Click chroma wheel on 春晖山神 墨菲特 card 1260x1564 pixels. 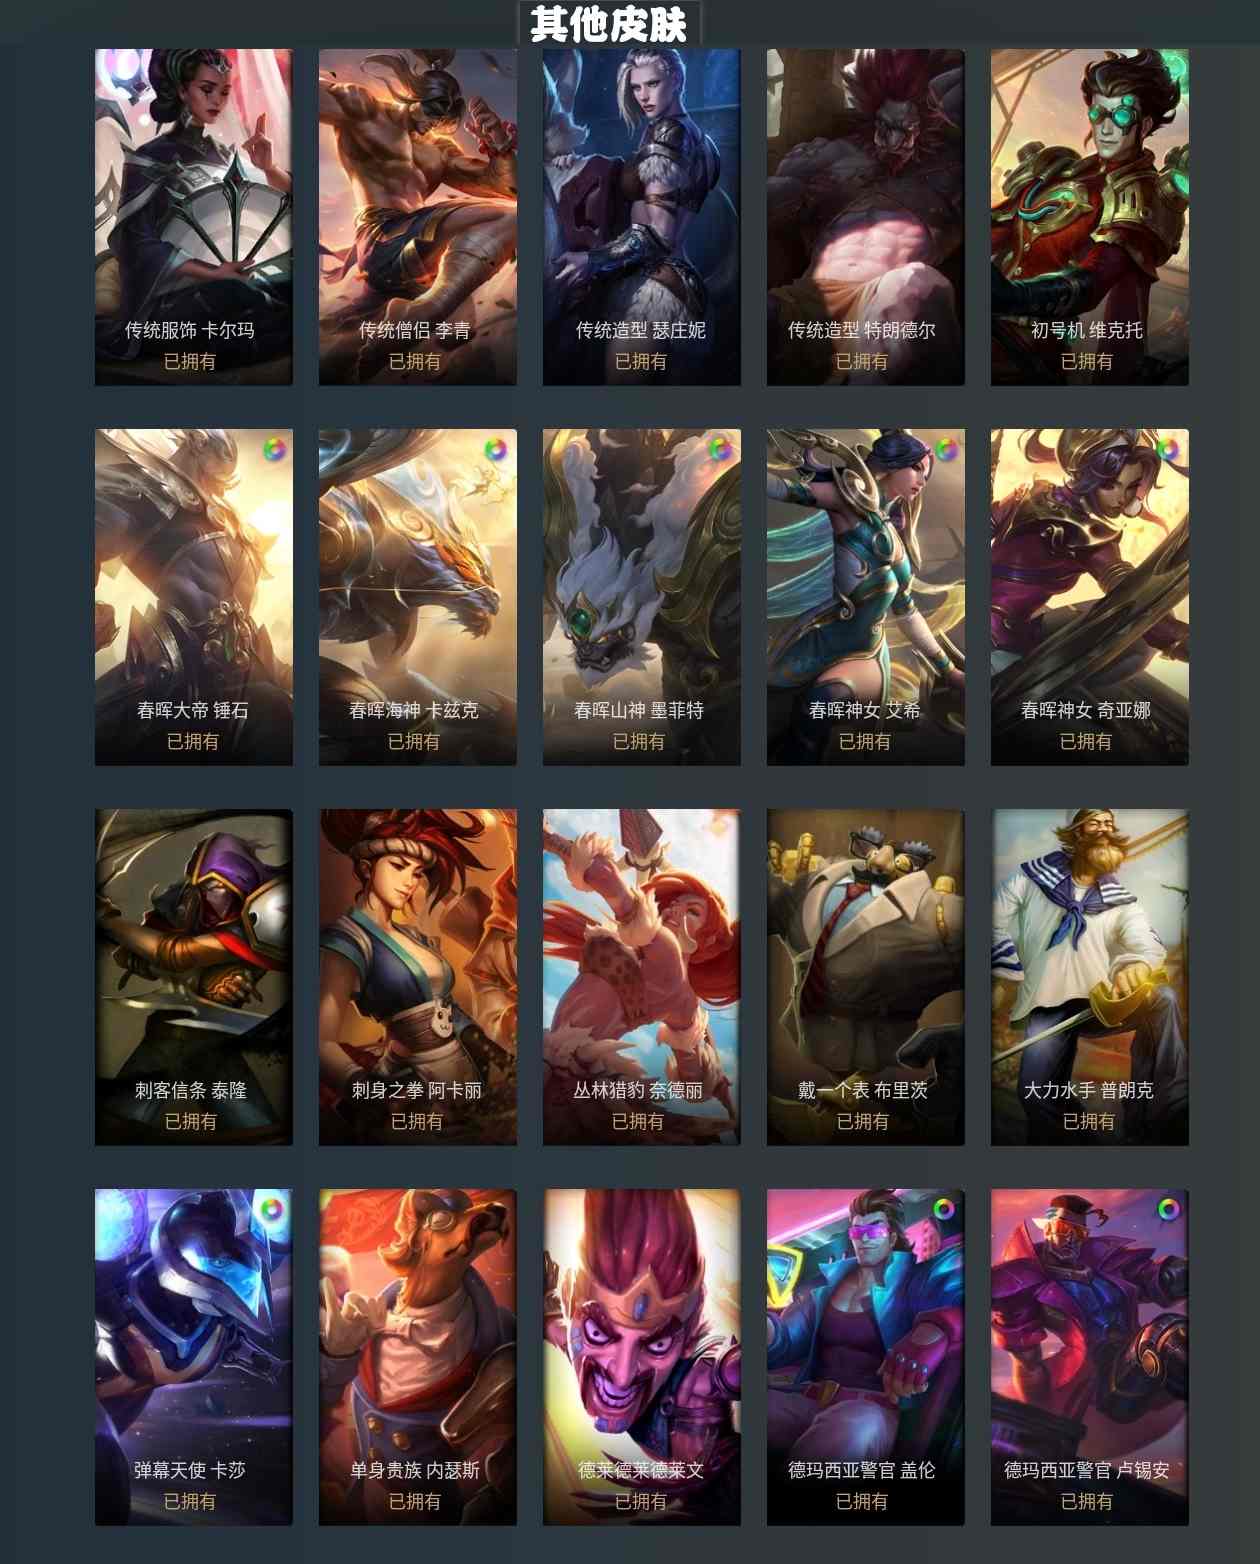(719, 449)
